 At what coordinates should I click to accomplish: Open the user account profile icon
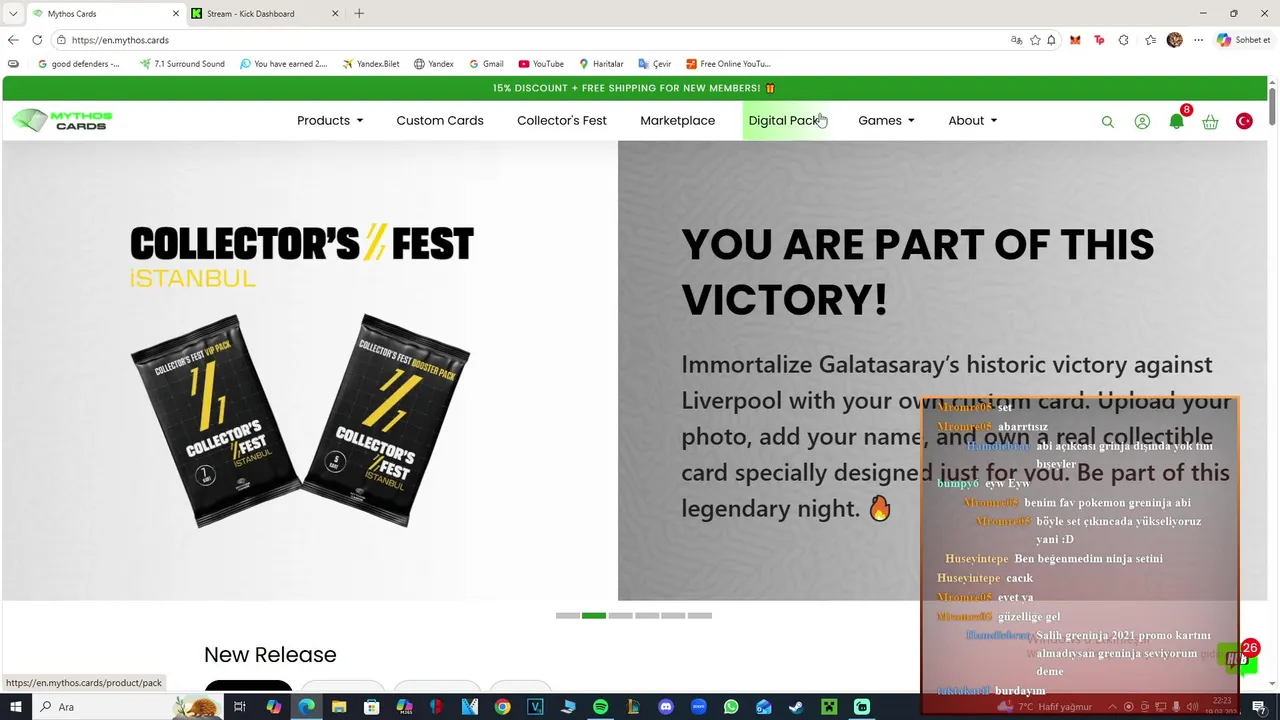tap(1142, 121)
